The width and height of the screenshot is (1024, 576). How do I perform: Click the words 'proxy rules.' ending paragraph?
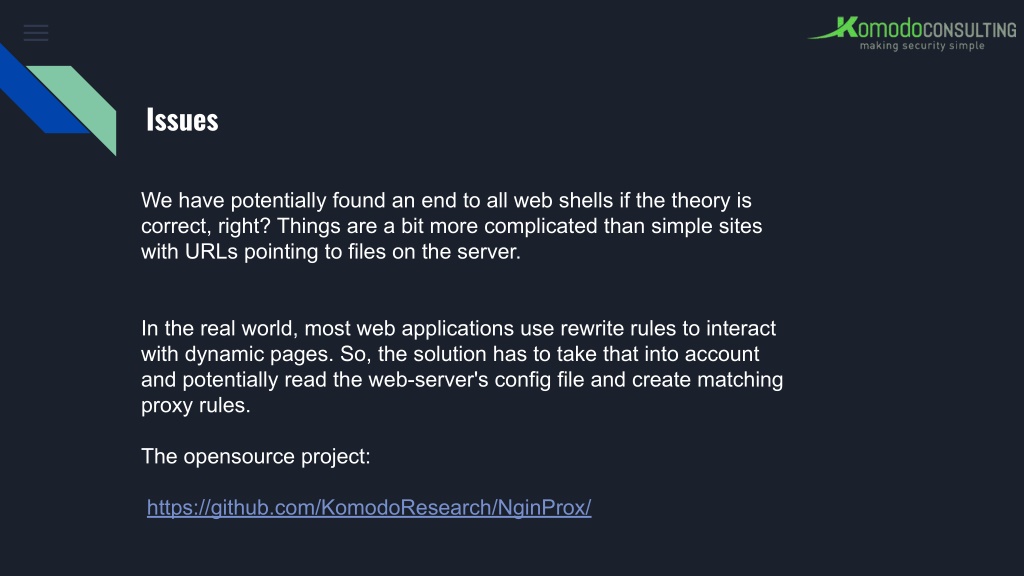tap(196, 406)
